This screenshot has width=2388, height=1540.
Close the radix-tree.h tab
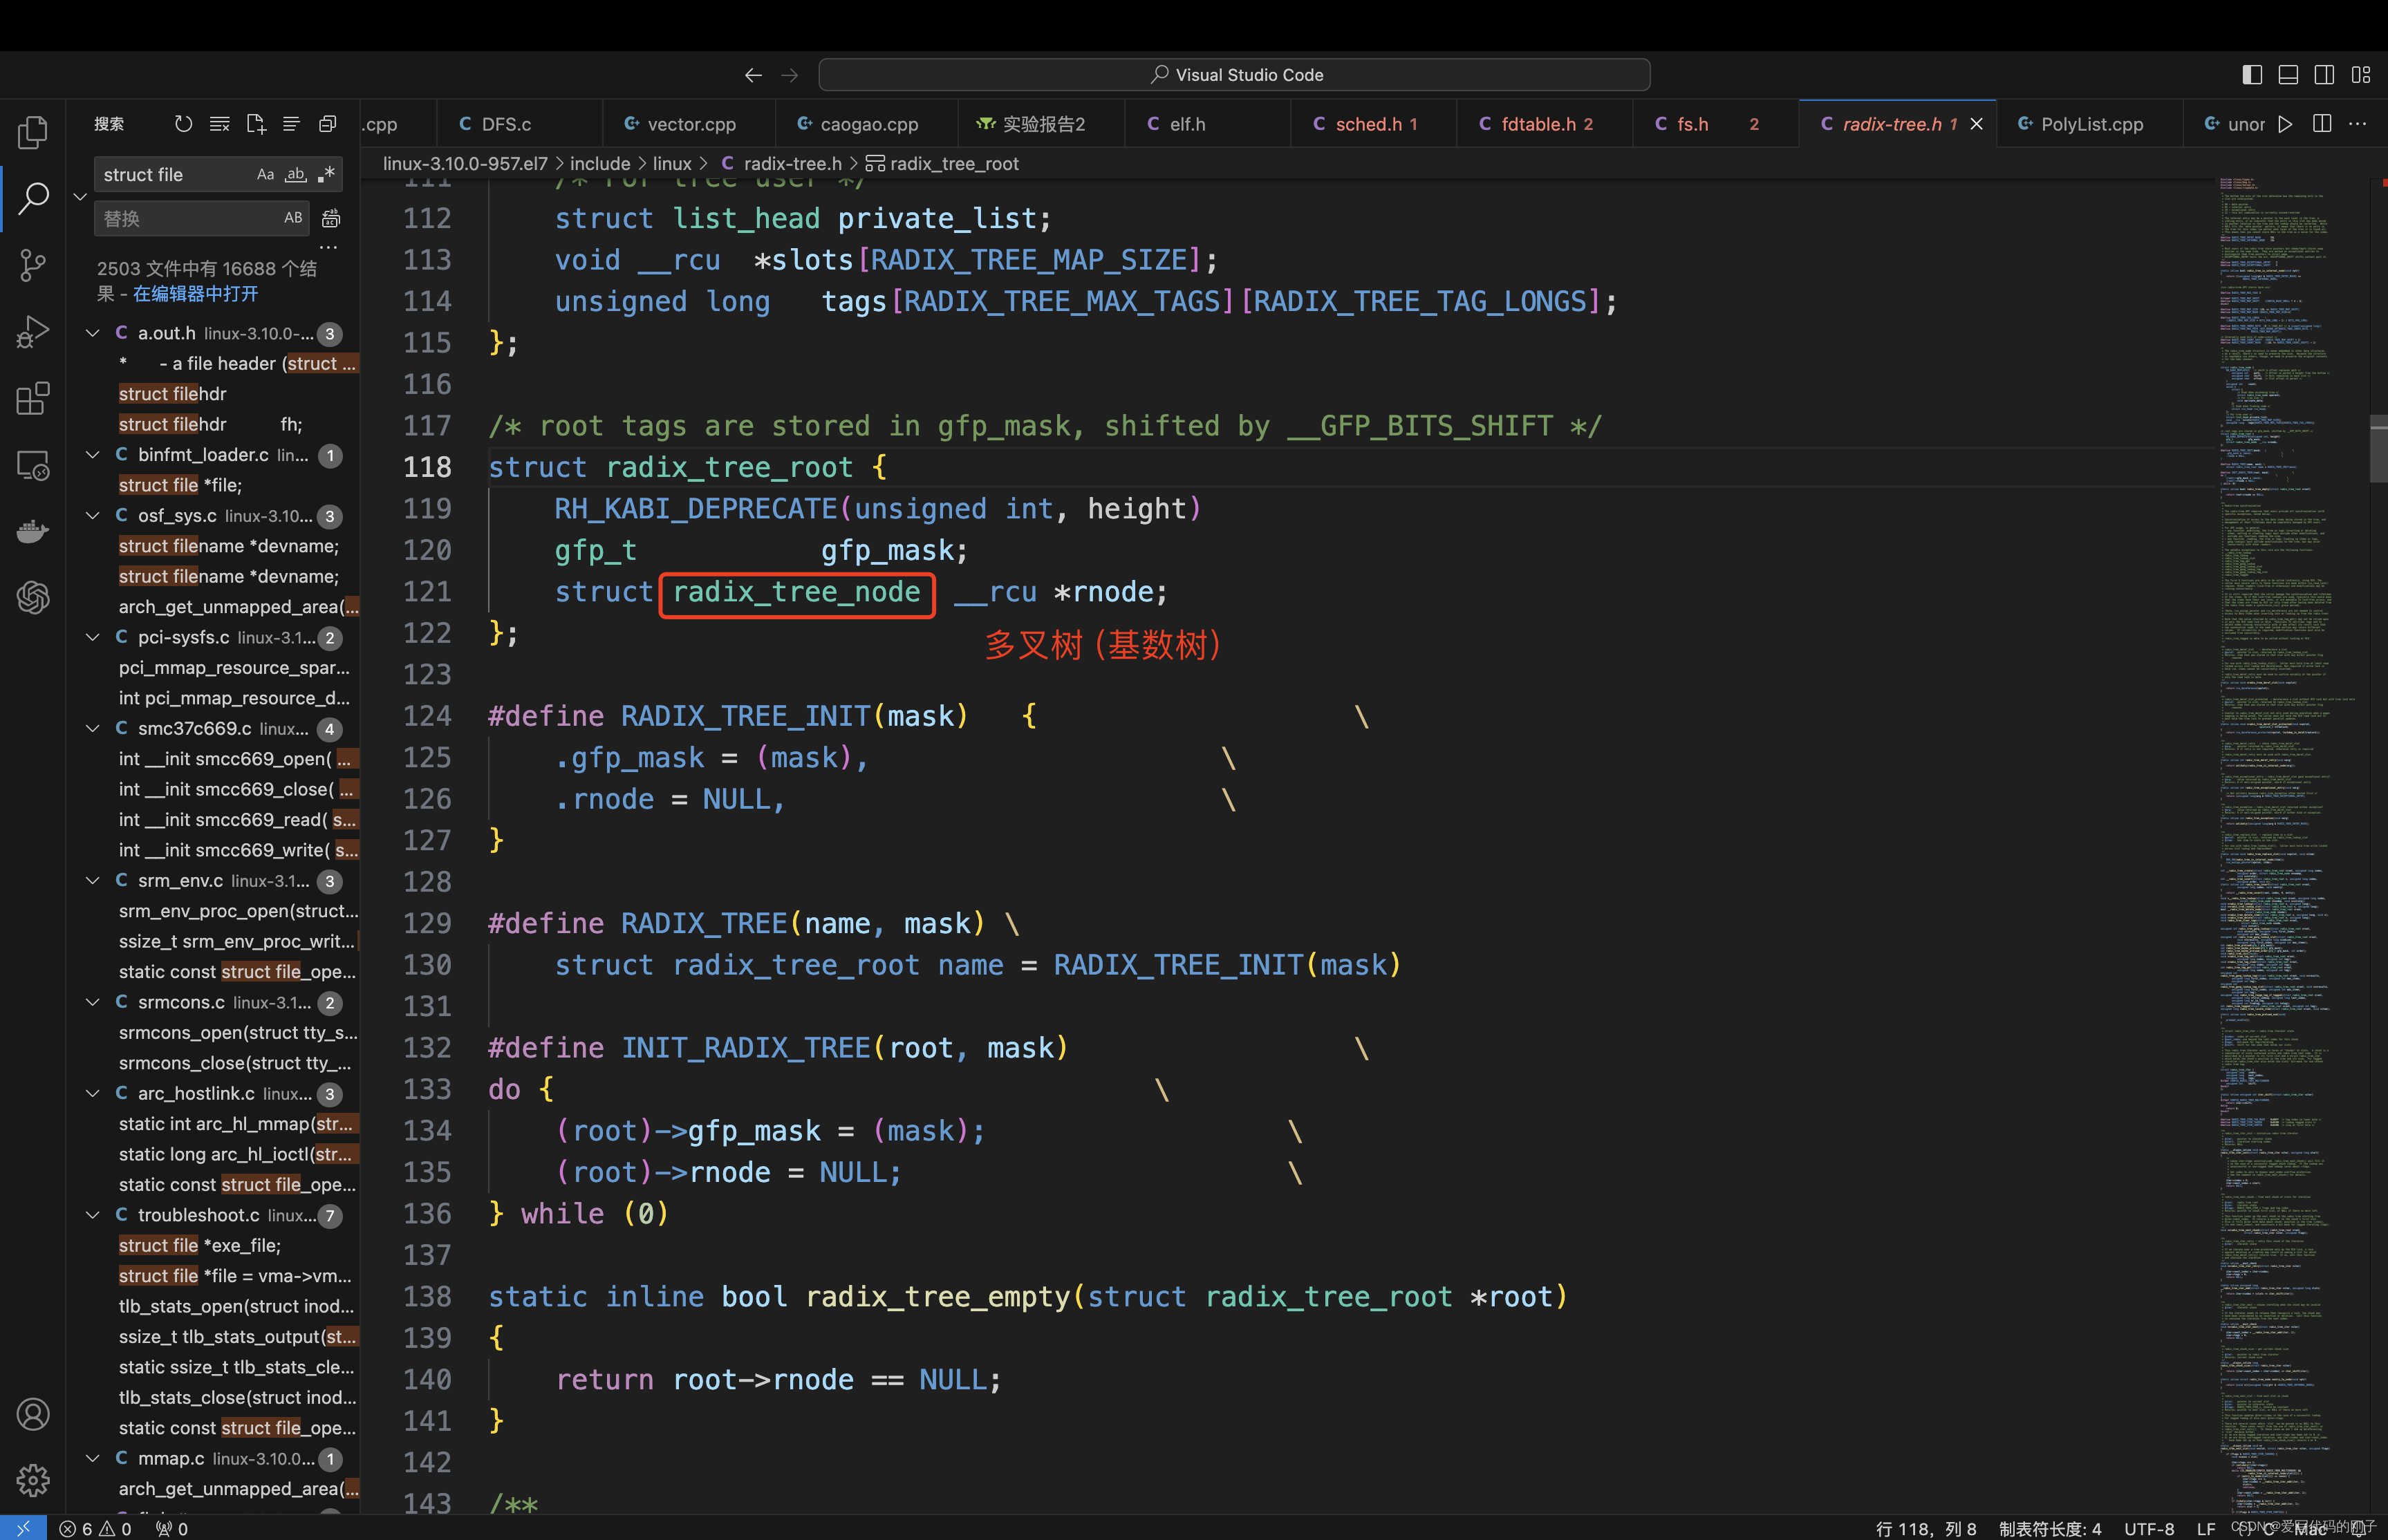pyautogui.click(x=1976, y=124)
